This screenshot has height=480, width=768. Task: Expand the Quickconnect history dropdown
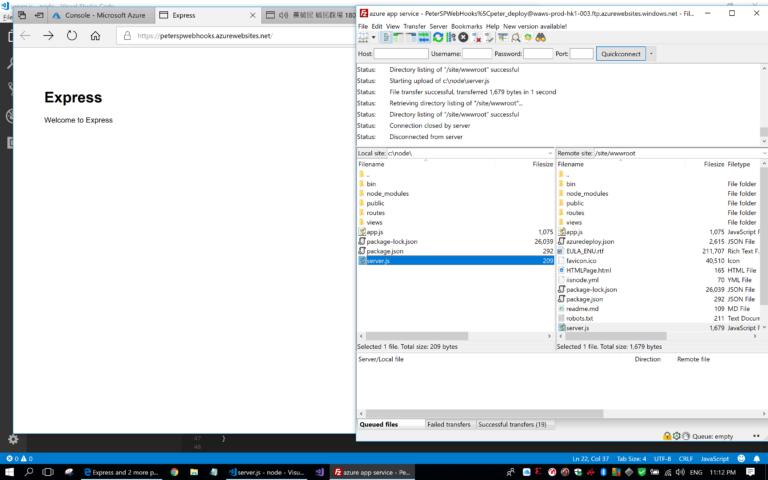point(651,54)
